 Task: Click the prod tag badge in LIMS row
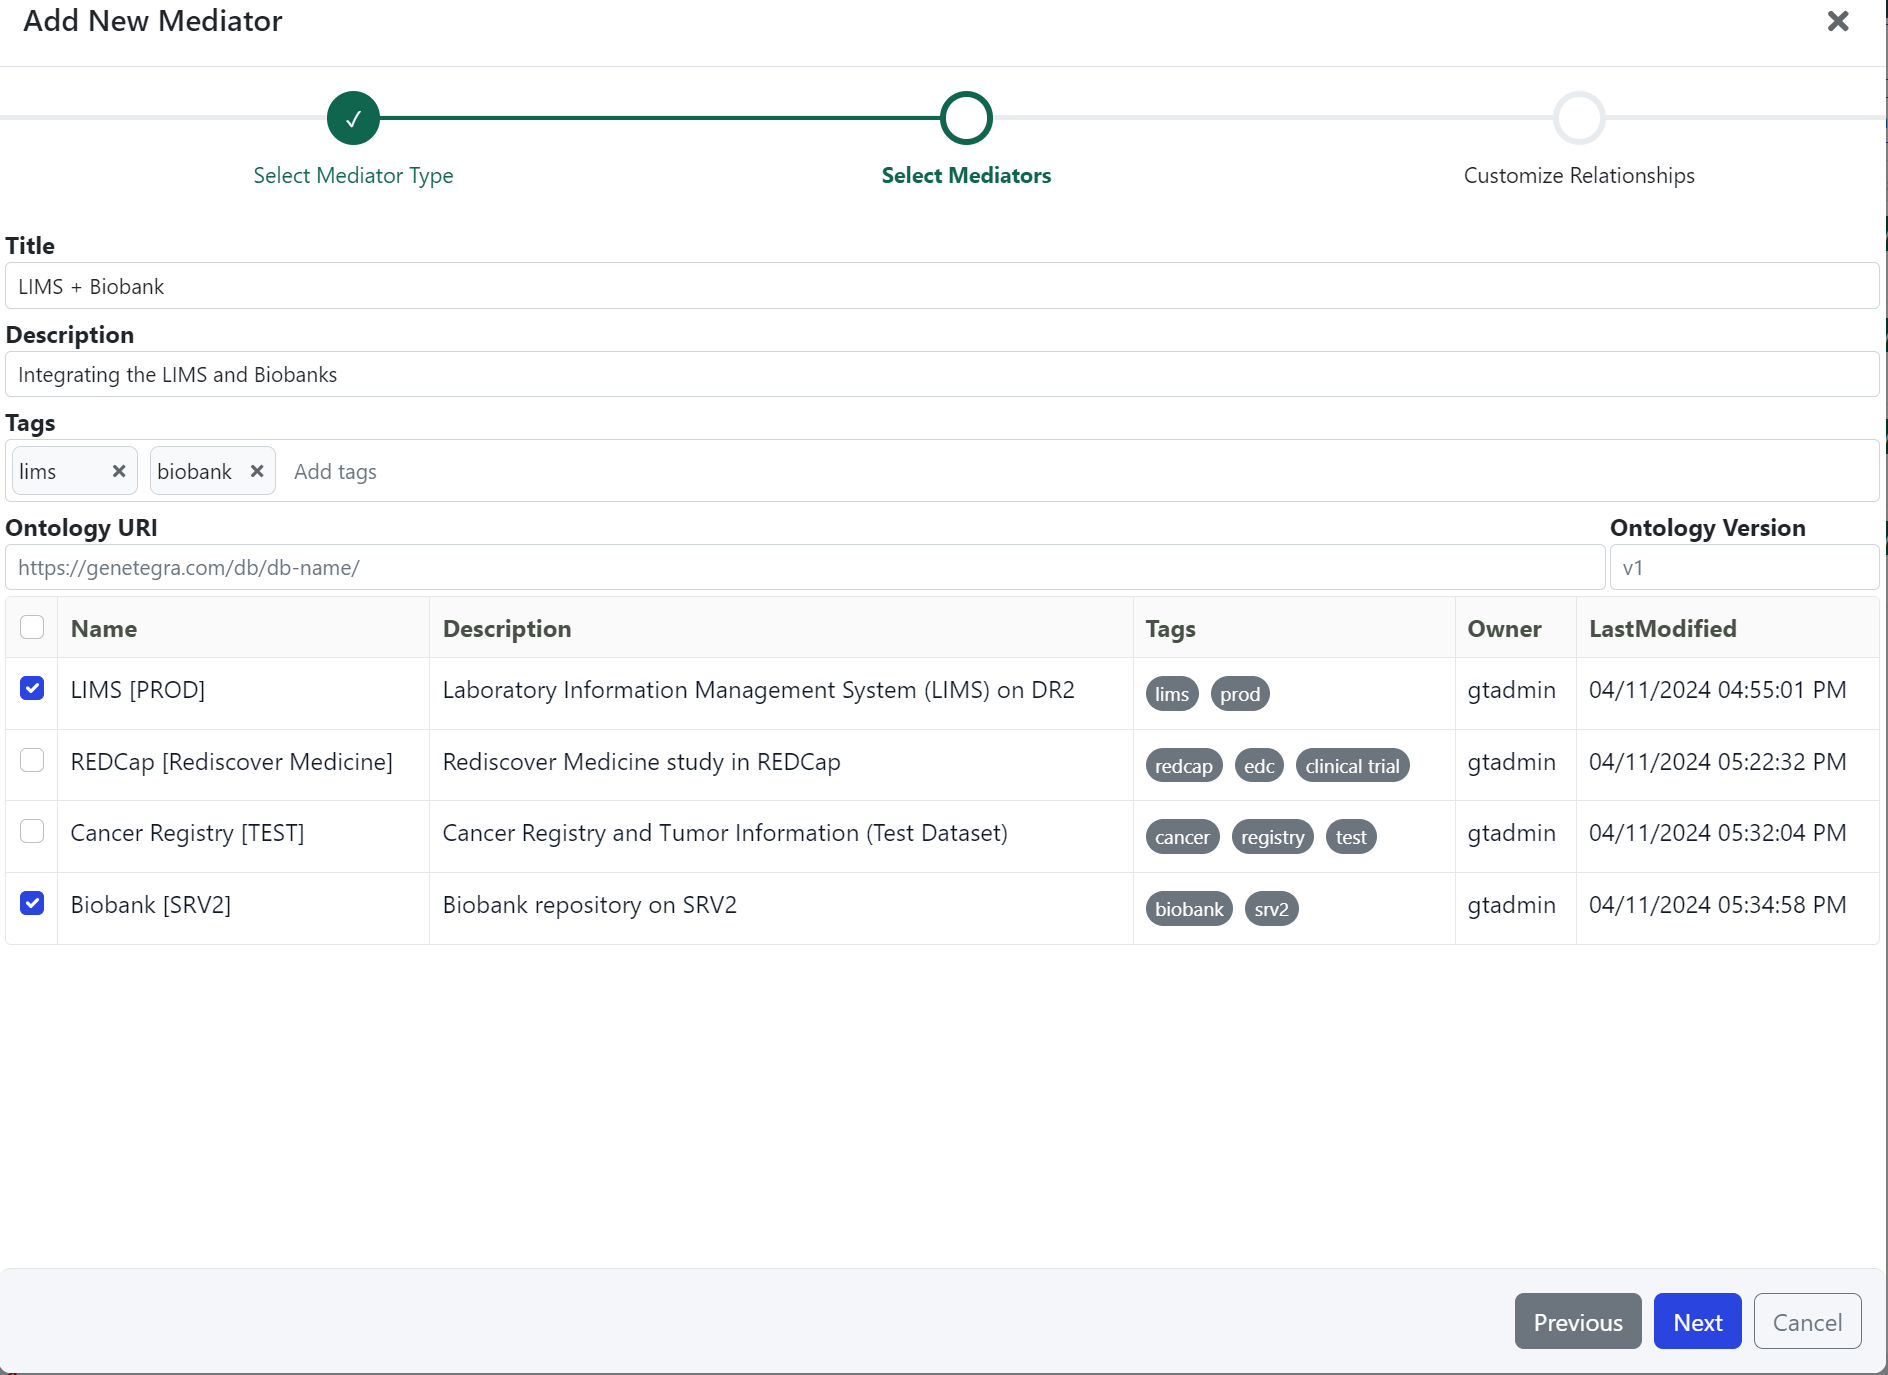[x=1239, y=694]
